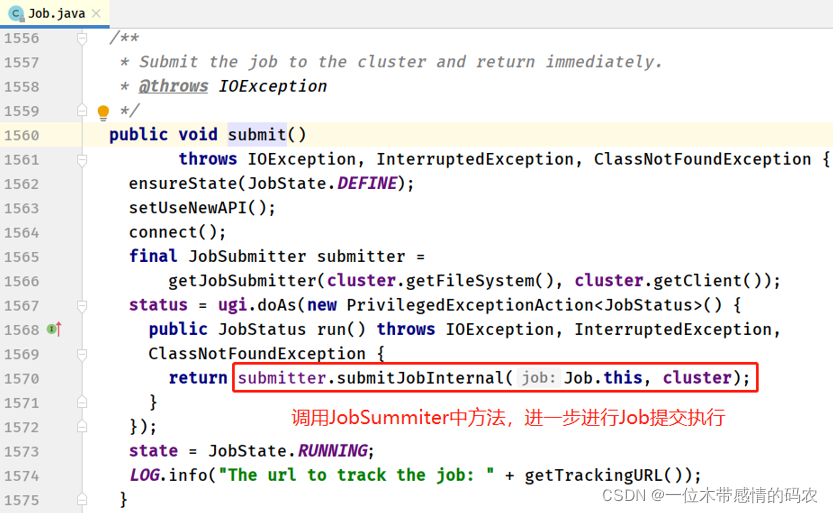This screenshot has height=513, width=833.
Task: Click the submit method name in declaration
Action: point(256,135)
